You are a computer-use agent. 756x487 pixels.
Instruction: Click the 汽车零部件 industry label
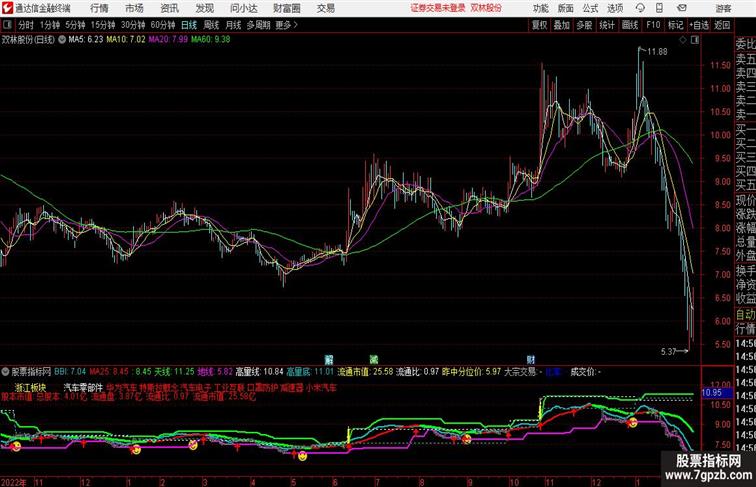(83, 387)
